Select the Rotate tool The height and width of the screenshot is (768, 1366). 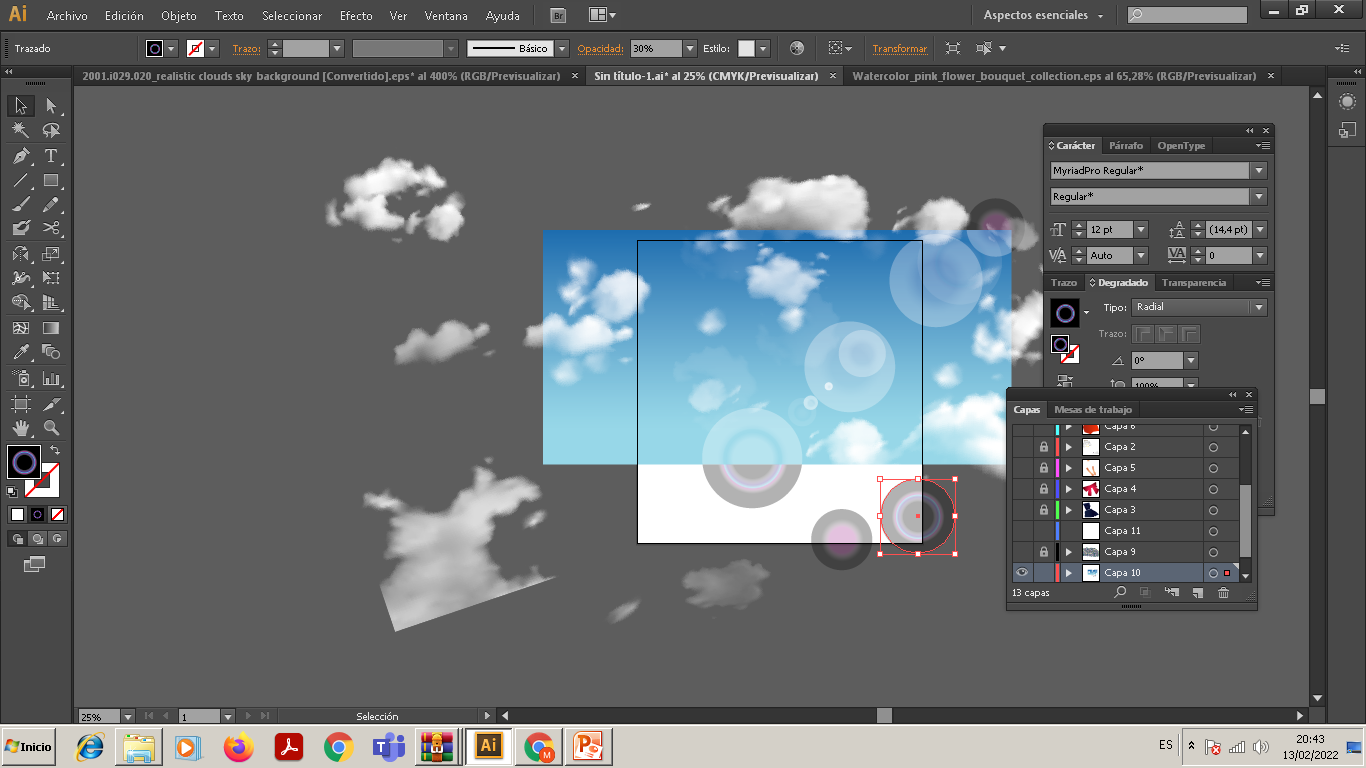pyautogui.click(x=20, y=254)
